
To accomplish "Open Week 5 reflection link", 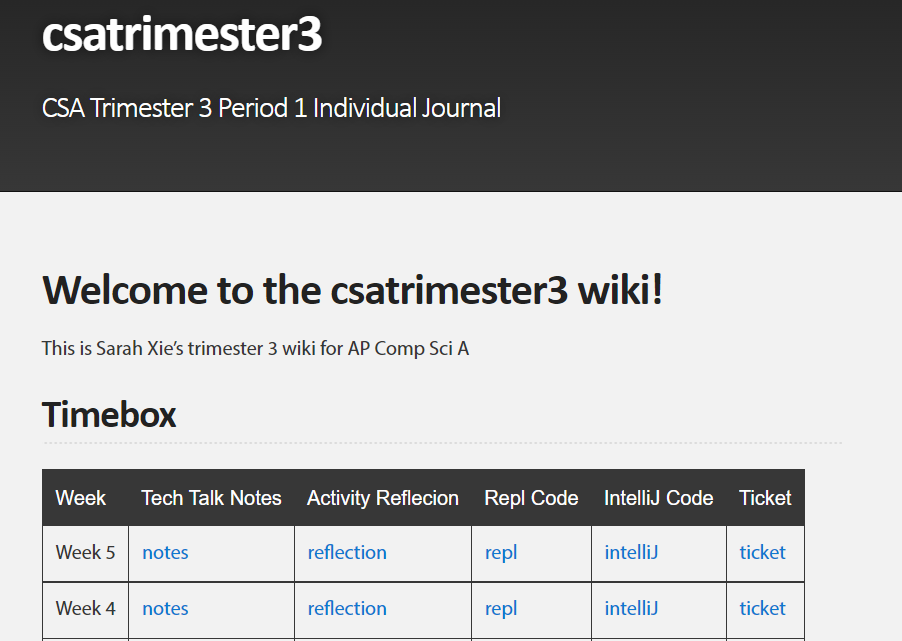I will click(x=347, y=553).
